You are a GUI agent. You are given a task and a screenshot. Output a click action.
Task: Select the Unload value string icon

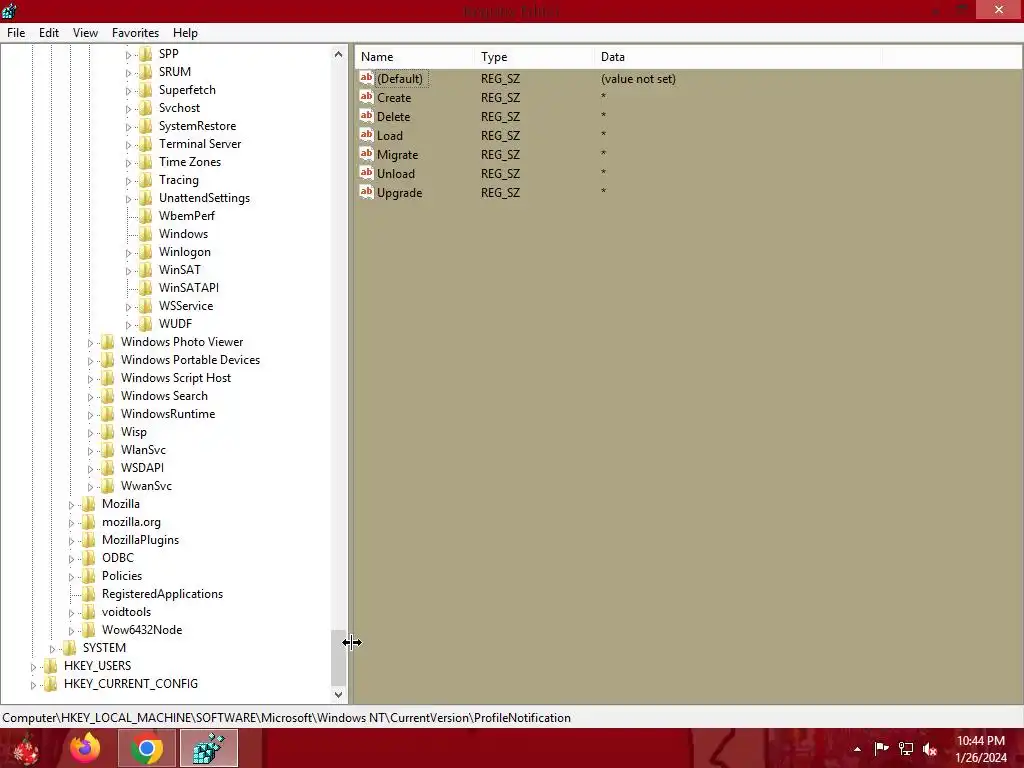366,172
